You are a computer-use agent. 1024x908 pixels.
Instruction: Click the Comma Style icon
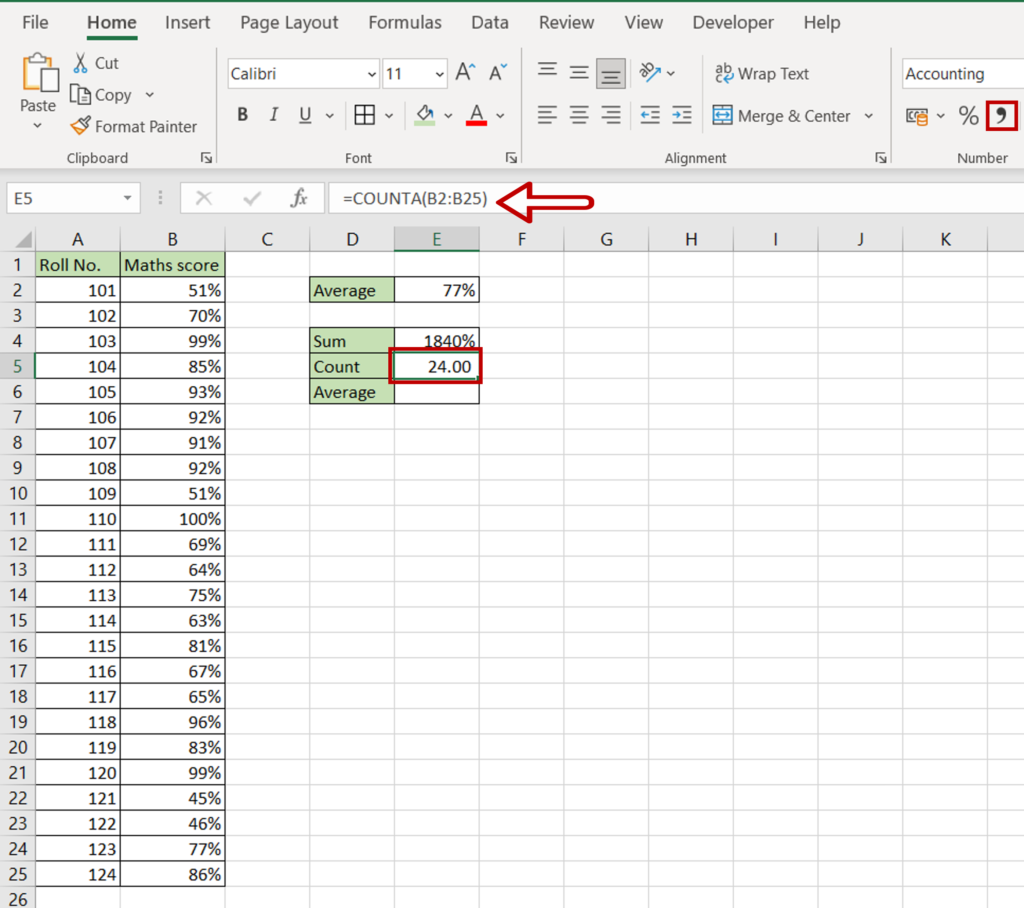pyautogui.click(x=1003, y=115)
